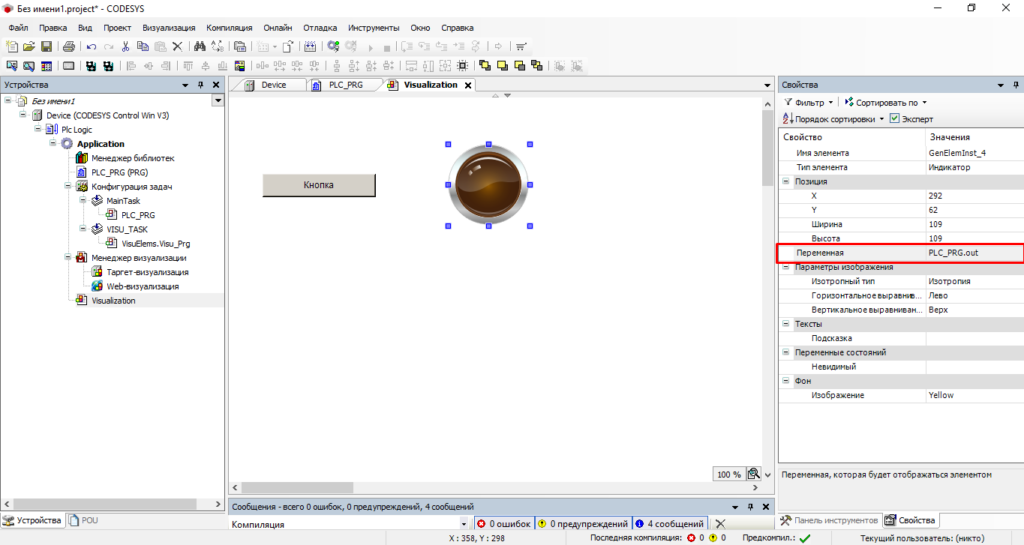Open the Фильтр dropdown
This screenshot has width=1024, height=545.
(809, 102)
